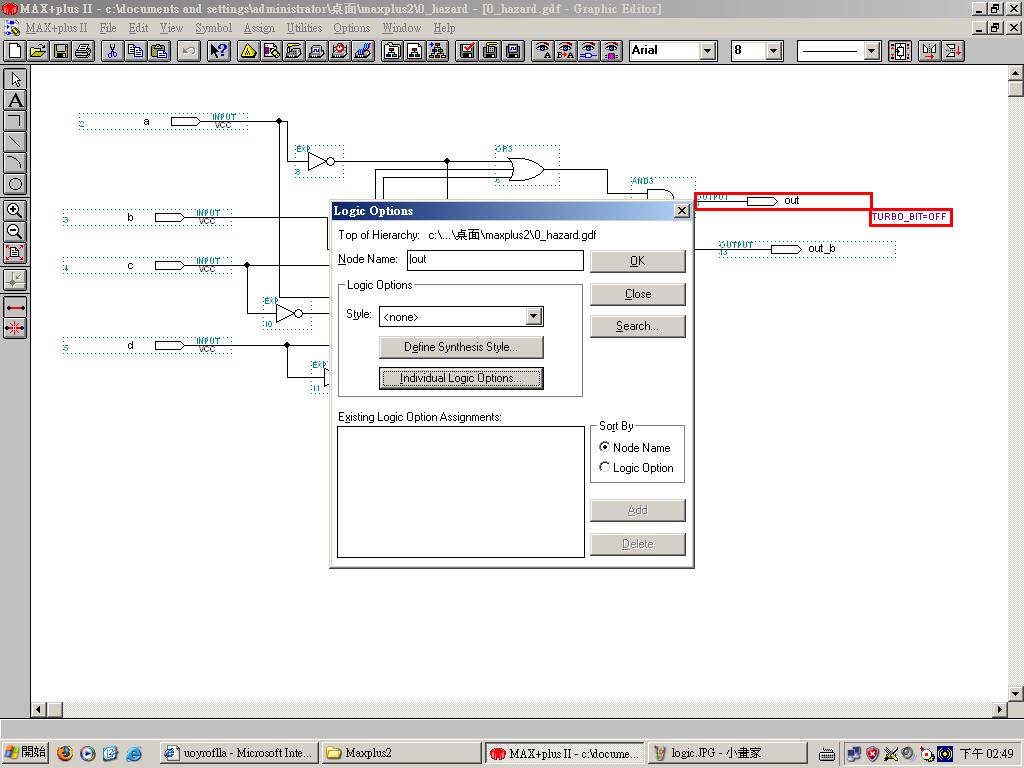Open the Arial font dropdown

click(707, 51)
